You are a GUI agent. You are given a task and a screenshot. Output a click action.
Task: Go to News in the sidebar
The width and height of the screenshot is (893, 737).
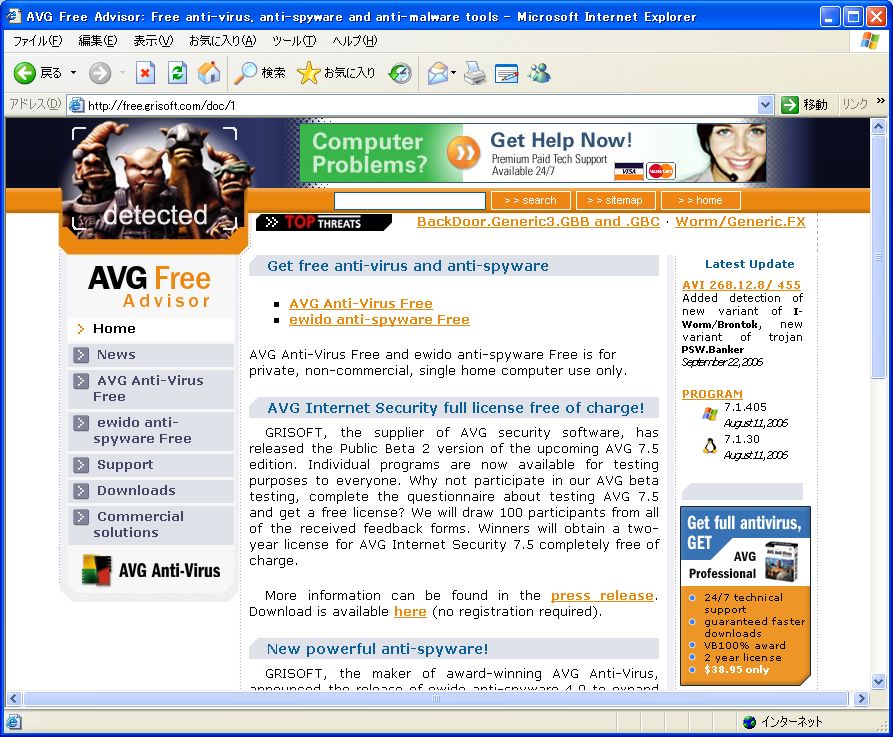coord(151,355)
